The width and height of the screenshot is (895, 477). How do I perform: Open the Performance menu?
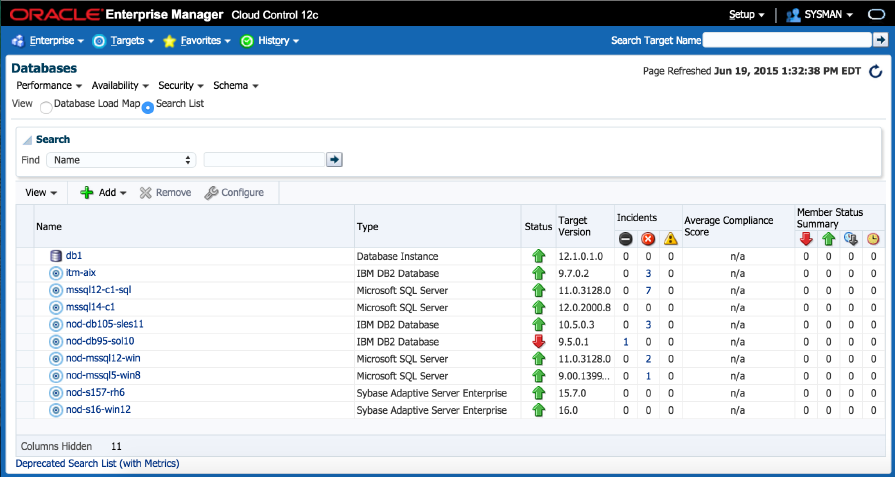pyautogui.click(x=49, y=86)
